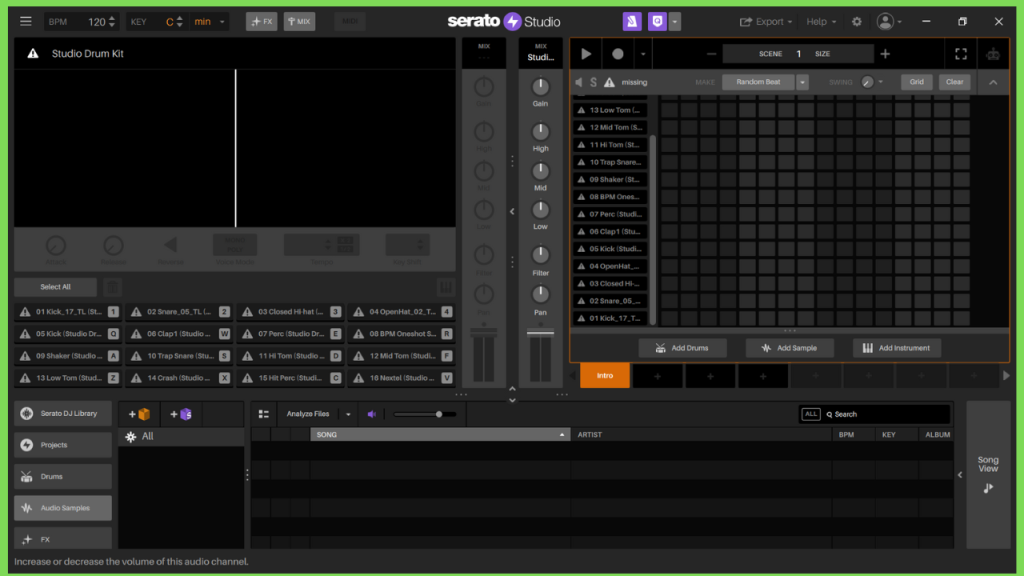Screen dimensions: 1024x576
Task: Open the hamburger main menu
Action: [x=25, y=22]
